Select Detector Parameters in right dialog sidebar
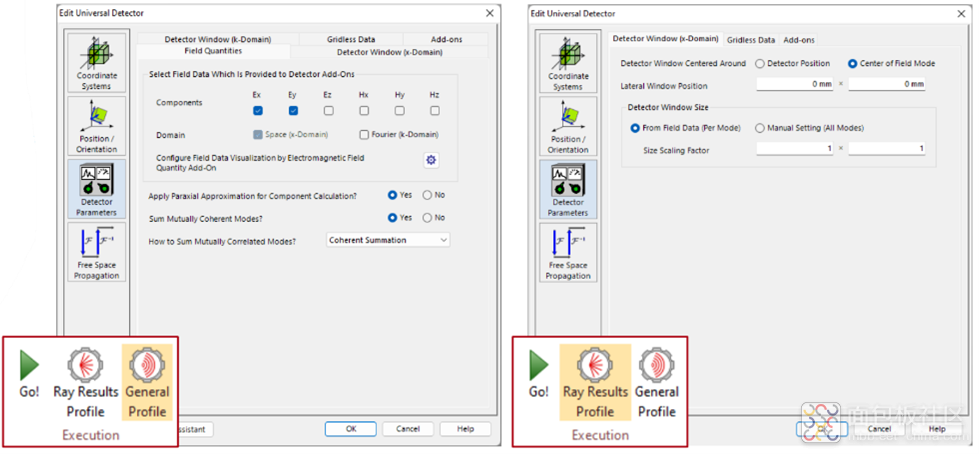 [568, 190]
